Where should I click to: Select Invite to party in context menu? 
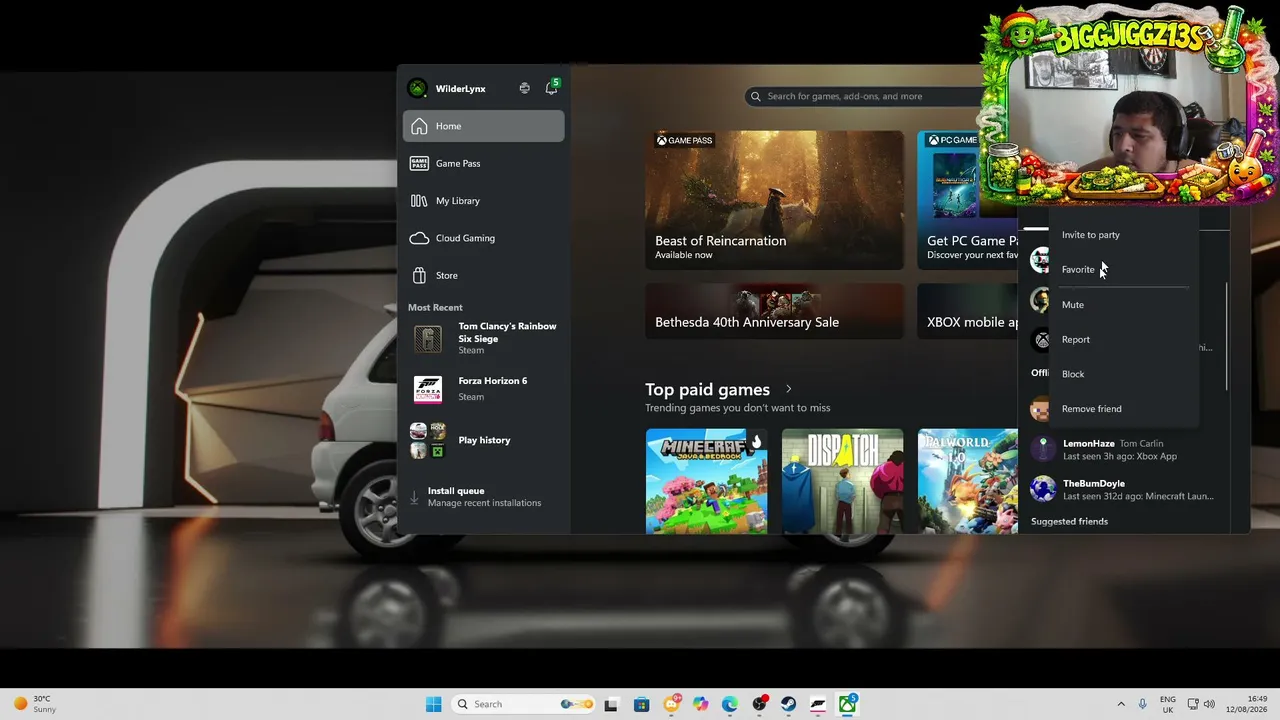[x=1091, y=235]
